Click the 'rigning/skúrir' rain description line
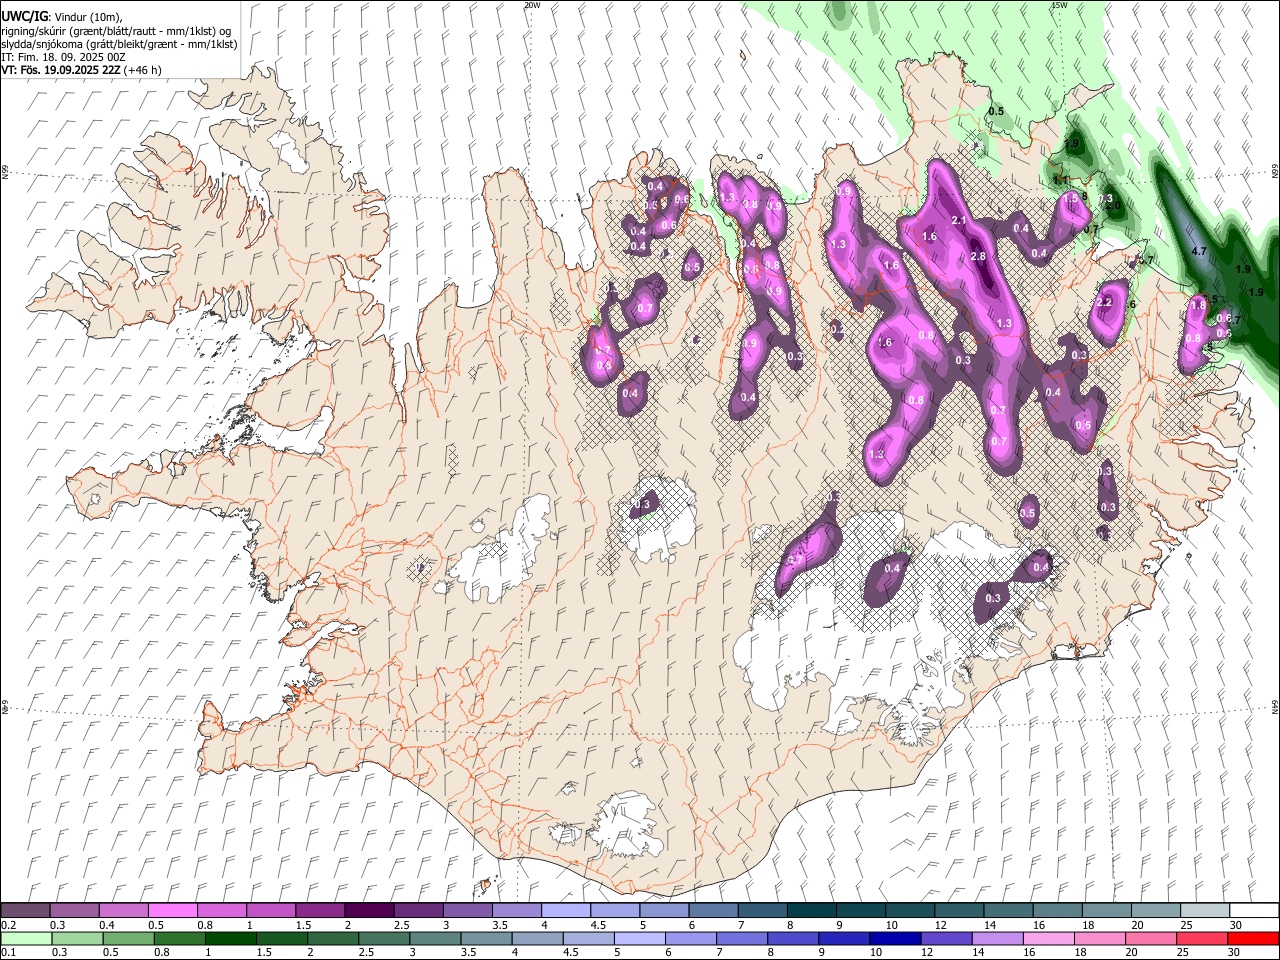 coord(115,31)
